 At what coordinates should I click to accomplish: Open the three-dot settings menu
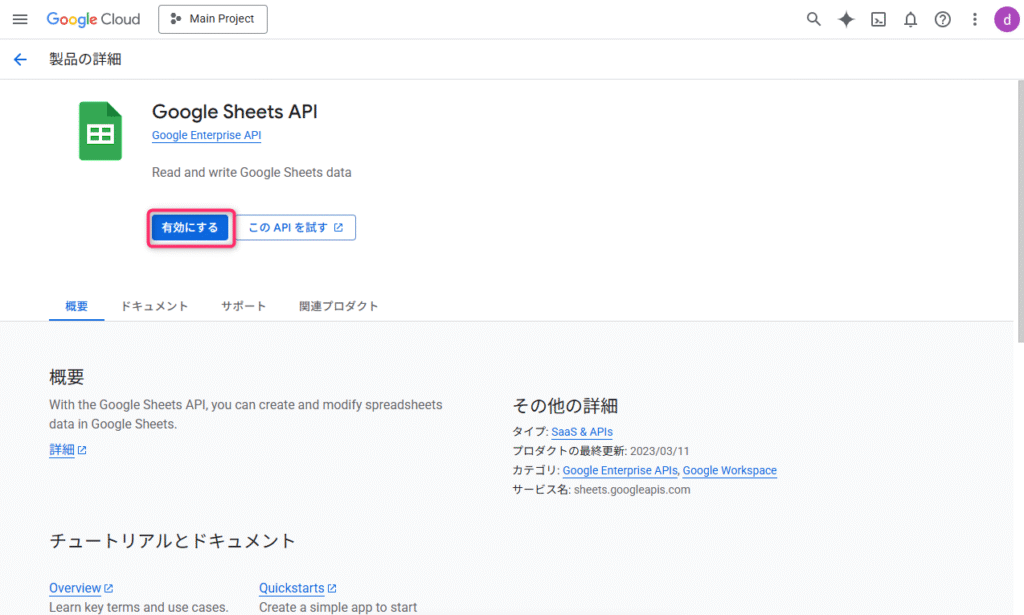974,20
